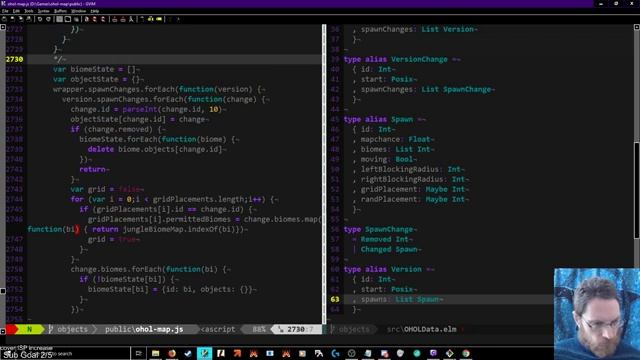The width and height of the screenshot is (640, 360).
Task: Click the Cut toolbar icon
Action: click(x=59, y=19)
